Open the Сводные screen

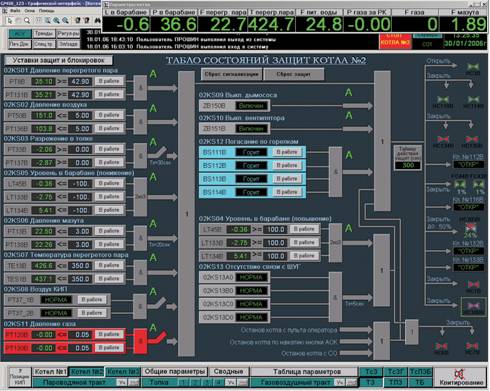point(228,371)
